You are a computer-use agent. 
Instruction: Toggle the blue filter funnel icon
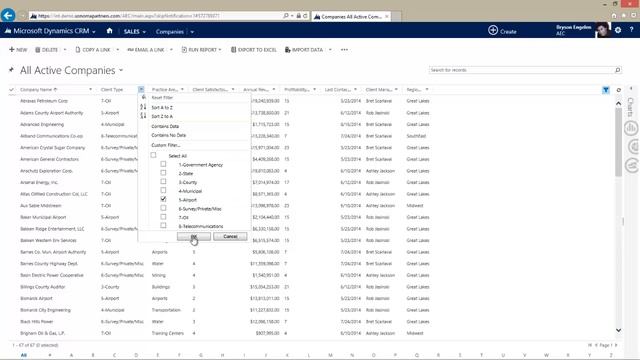coord(606,90)
